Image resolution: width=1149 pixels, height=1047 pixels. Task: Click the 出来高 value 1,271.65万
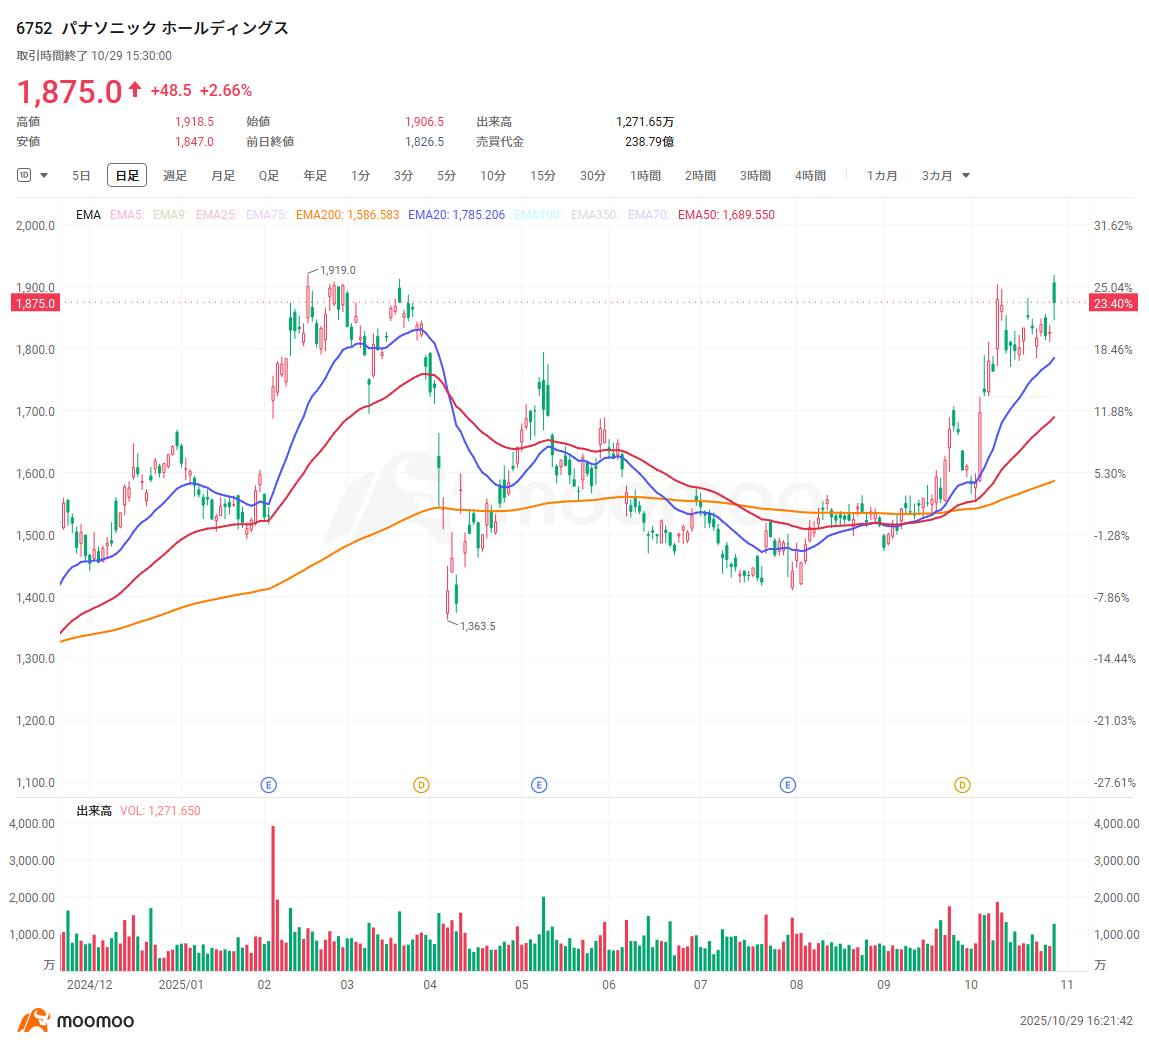pos(645,122)
